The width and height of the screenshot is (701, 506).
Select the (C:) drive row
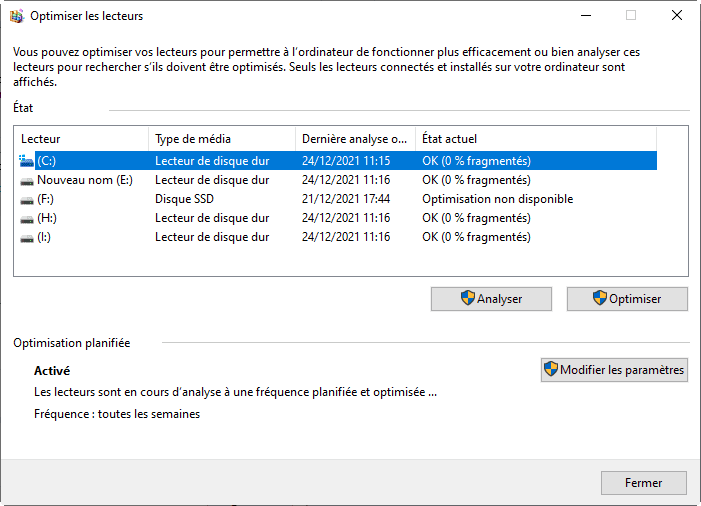pyautogui.click(x=338, y=161)
